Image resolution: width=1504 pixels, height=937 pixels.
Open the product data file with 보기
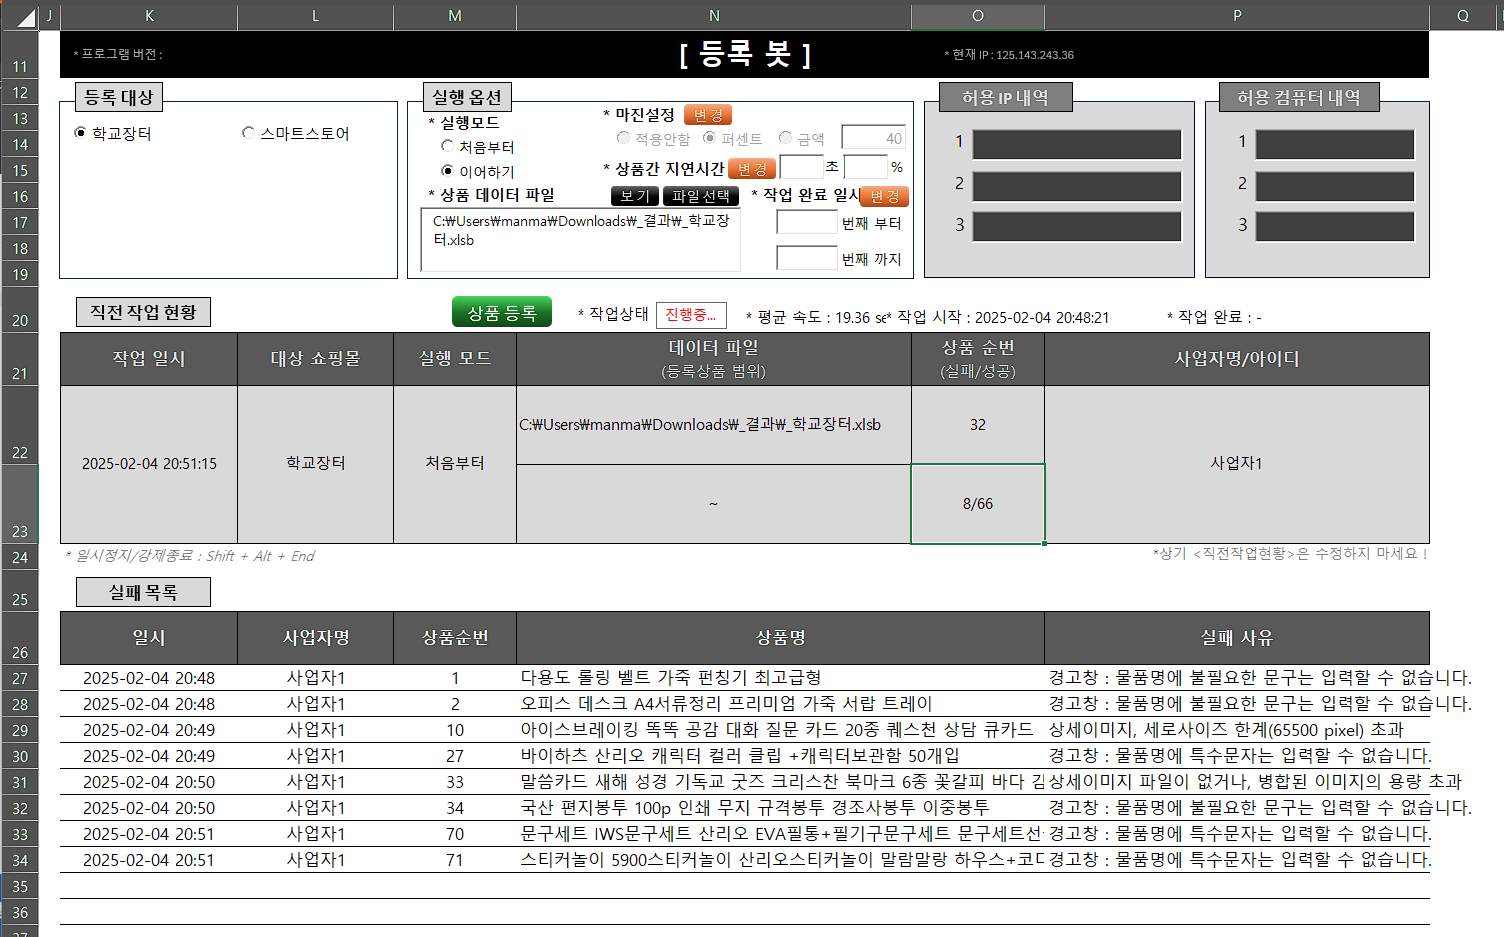[x=633, y=195]
